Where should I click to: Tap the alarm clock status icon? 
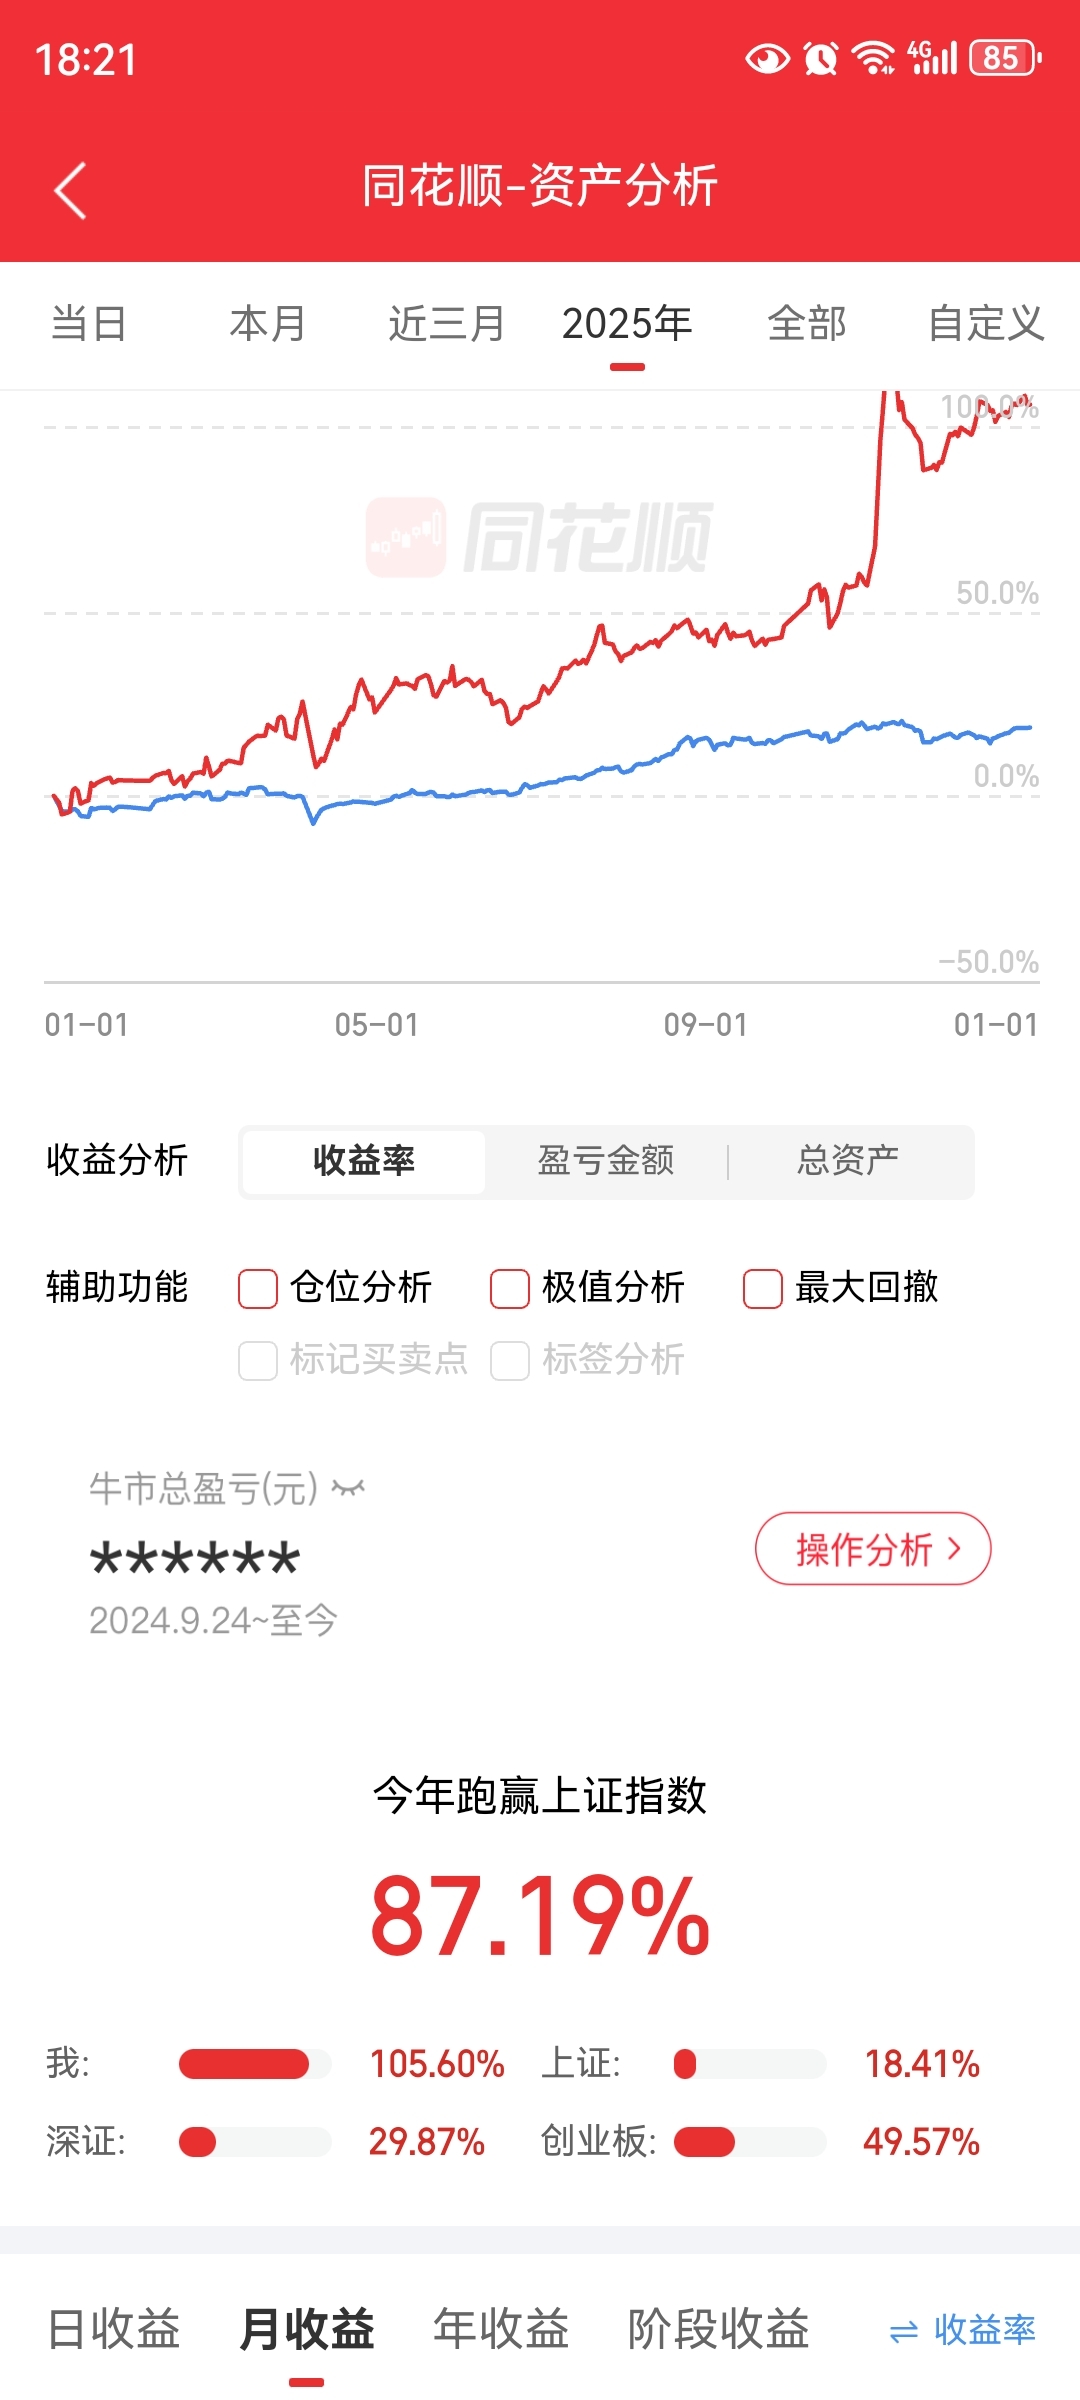click(x=821, y=58)
